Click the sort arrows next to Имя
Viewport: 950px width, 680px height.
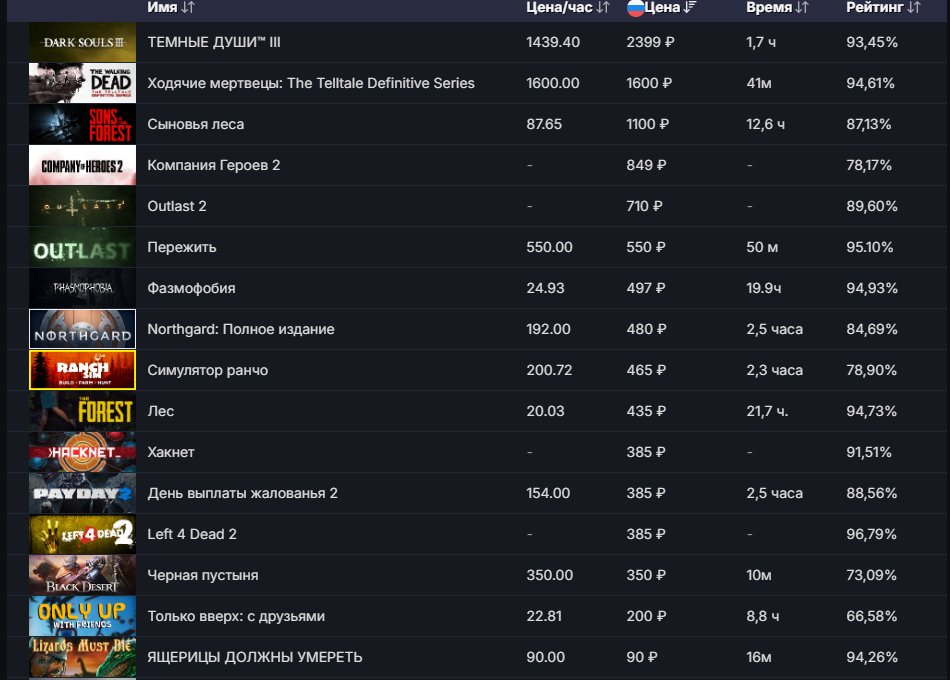tap(189, 8)
